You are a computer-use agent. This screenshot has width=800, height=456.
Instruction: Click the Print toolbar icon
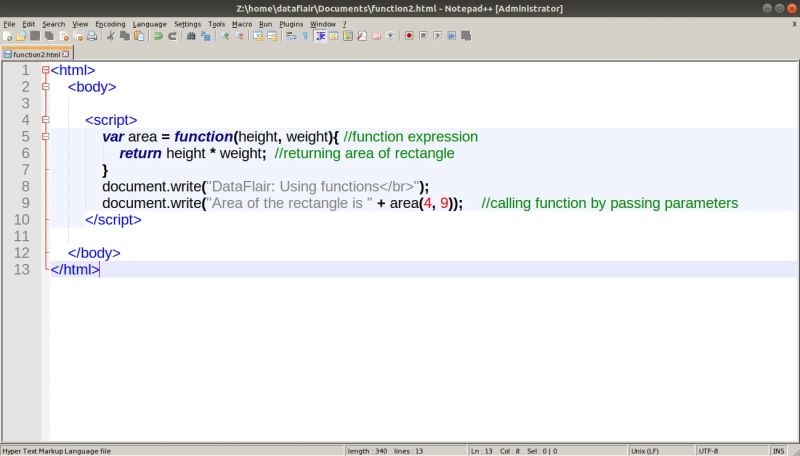[92, 36]
